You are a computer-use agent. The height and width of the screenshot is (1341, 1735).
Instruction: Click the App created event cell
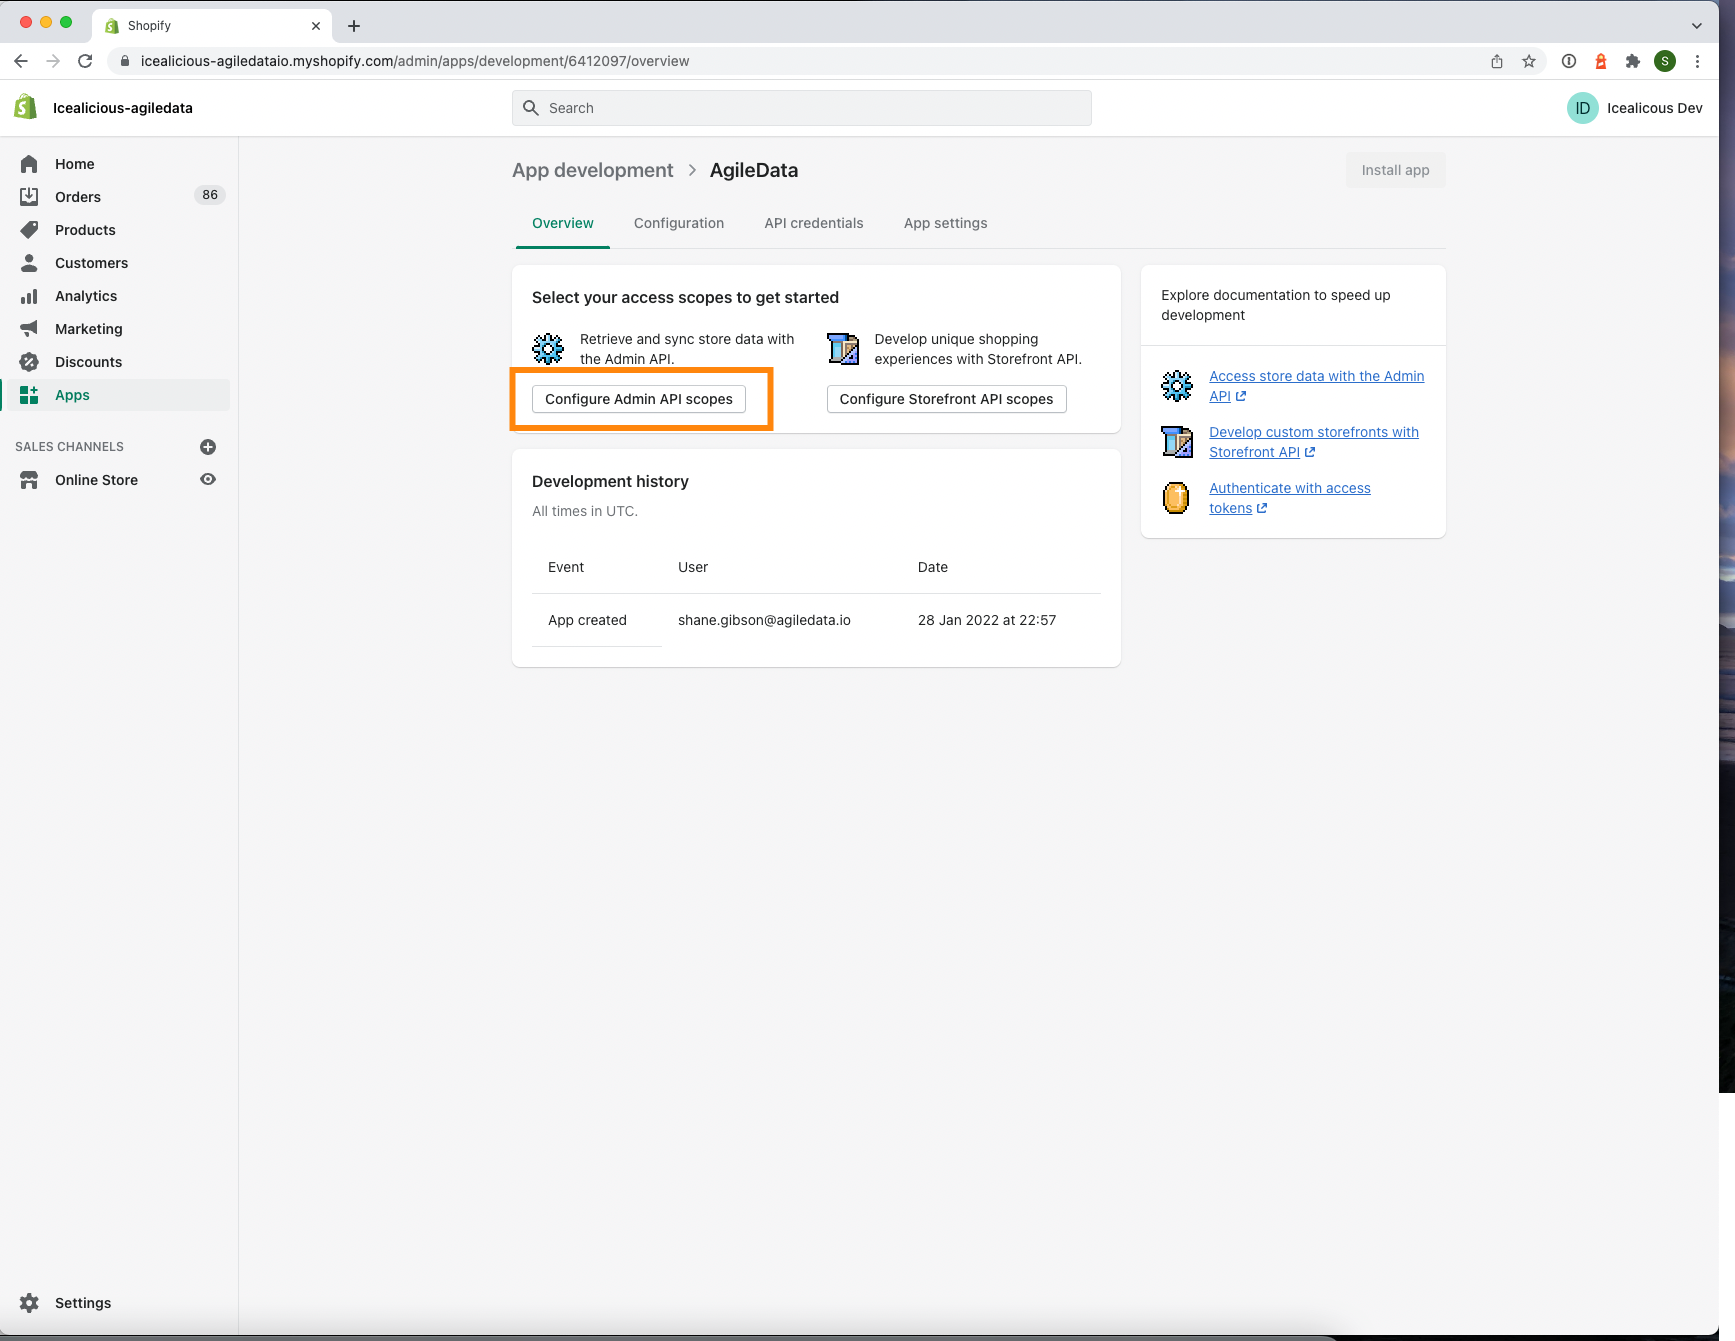pos(587,620)
